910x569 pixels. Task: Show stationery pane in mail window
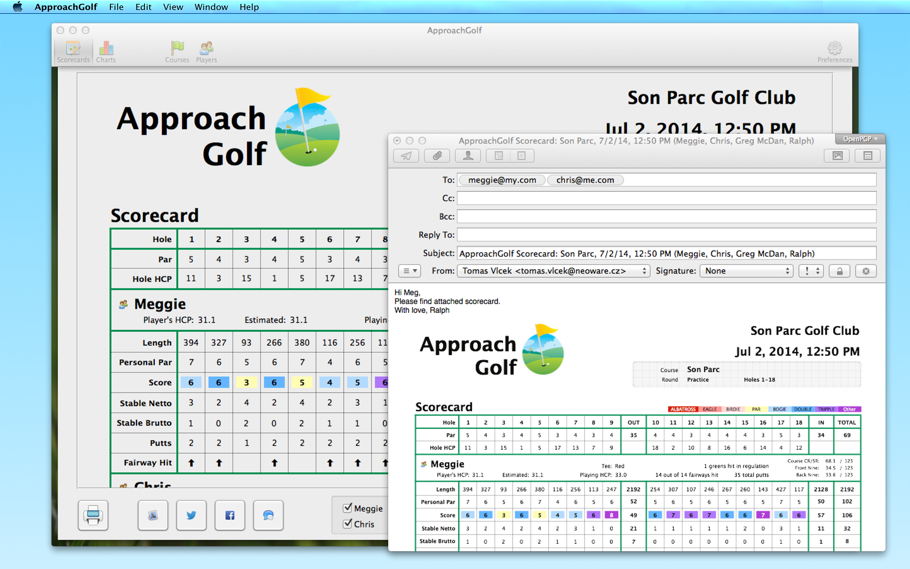point(868,156)
